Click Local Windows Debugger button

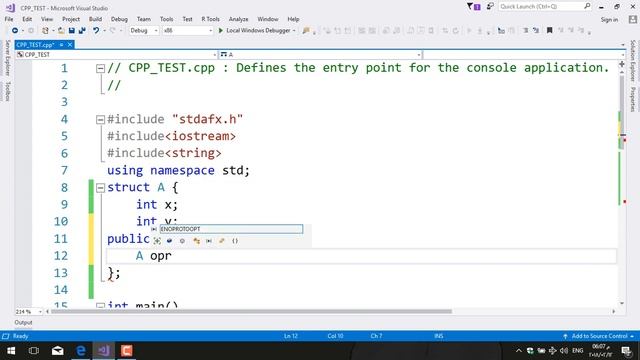(x=258, y=31)
